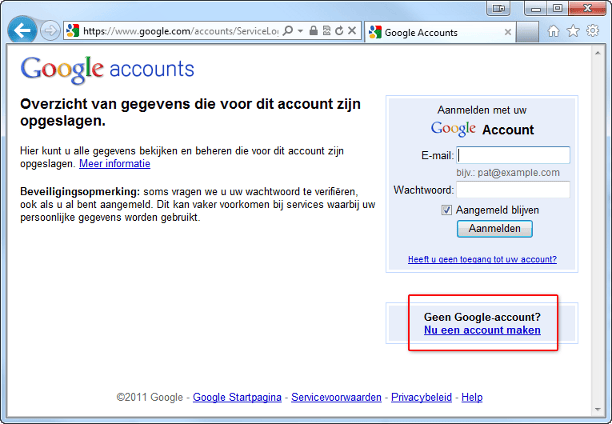Click the '©2011 Google' footer text
Image resolution: width=612 pixels, height=424 pixels.
tap(150, 397)
